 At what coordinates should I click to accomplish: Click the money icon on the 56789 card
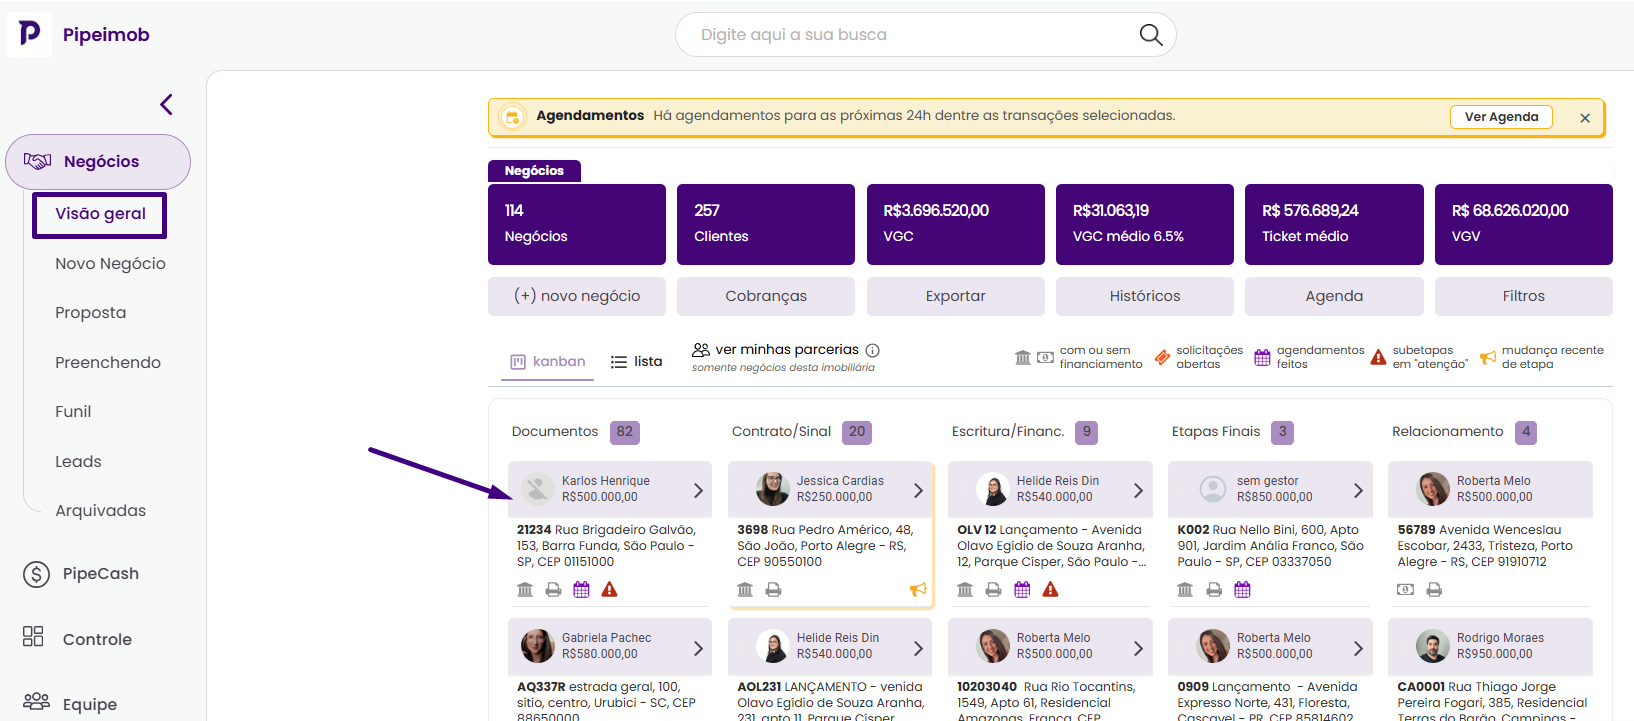tap(1405, 590)
